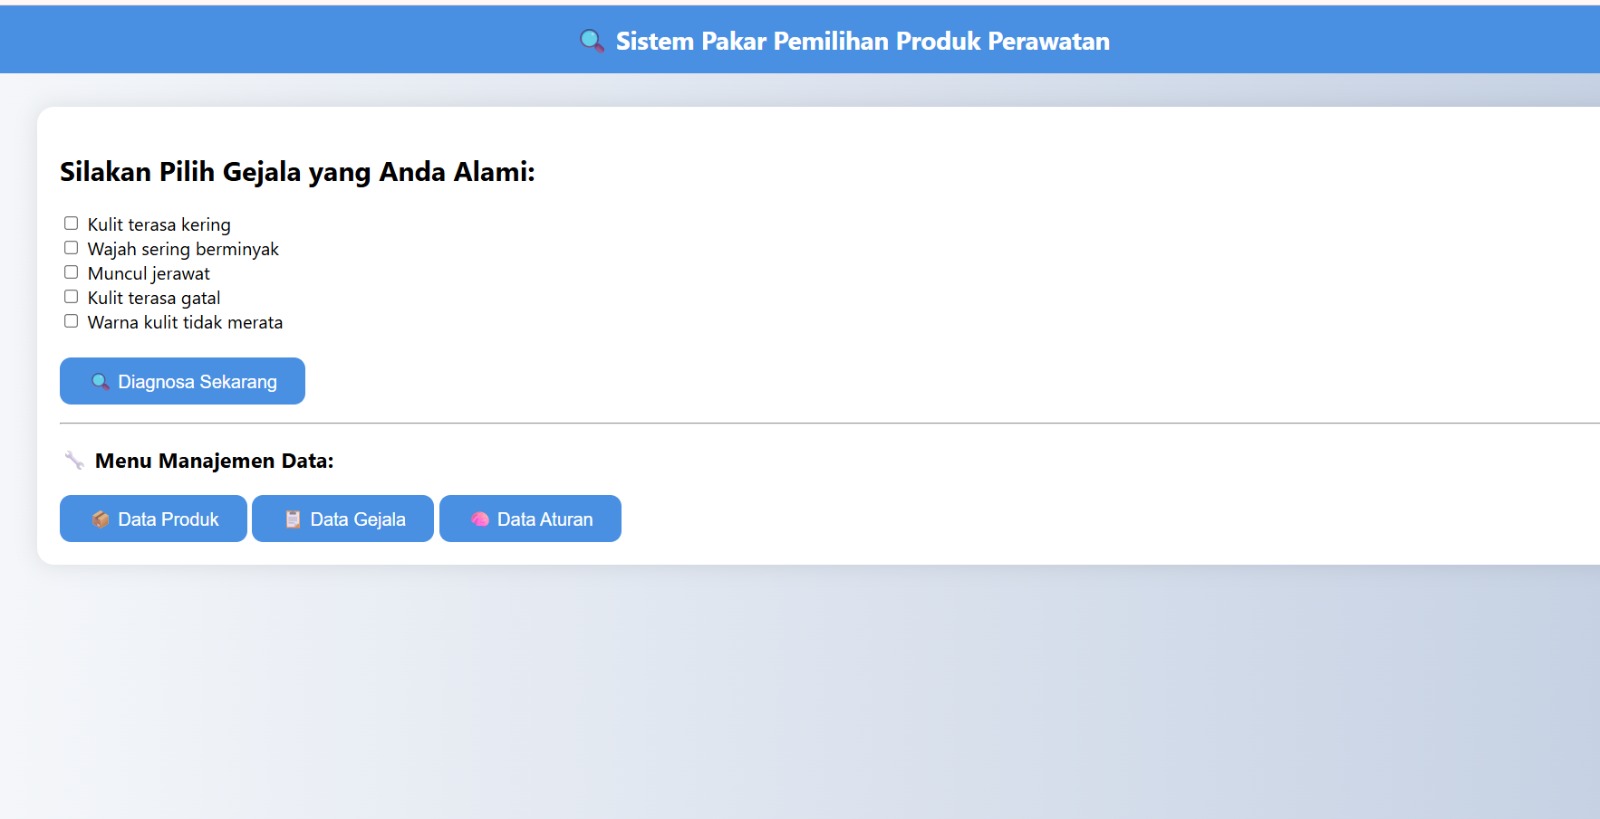This screenshot has height=819, width=1600.
Task: Click the 'Sistem Pakar Pemilihan Produk Perawatan' title
Action: pos(862,41)
